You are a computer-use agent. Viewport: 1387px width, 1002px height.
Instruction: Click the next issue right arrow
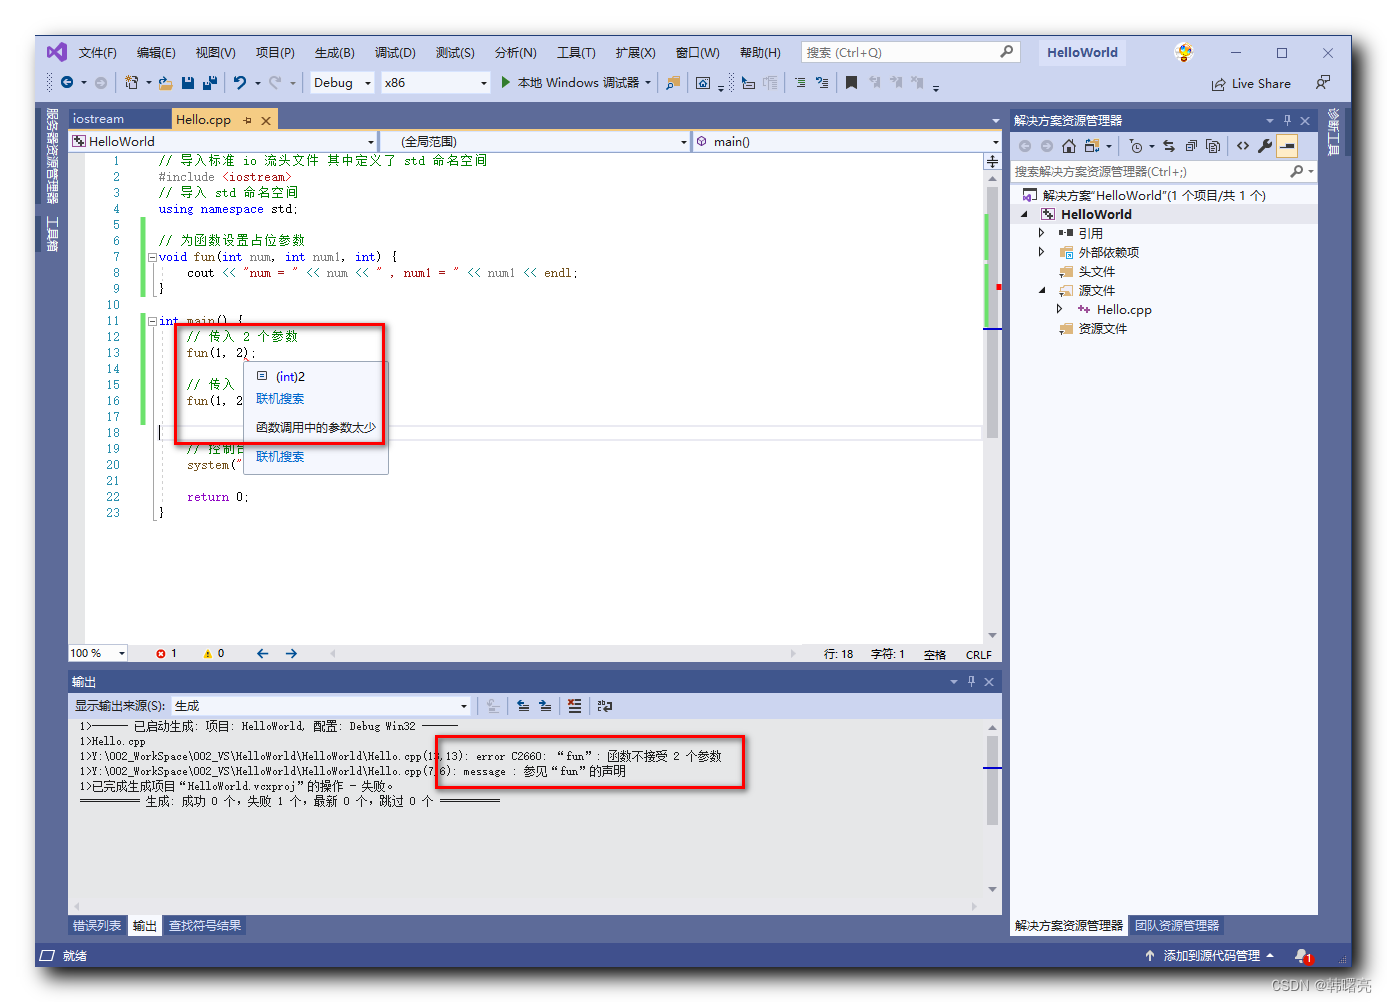[x=292, y=654]
